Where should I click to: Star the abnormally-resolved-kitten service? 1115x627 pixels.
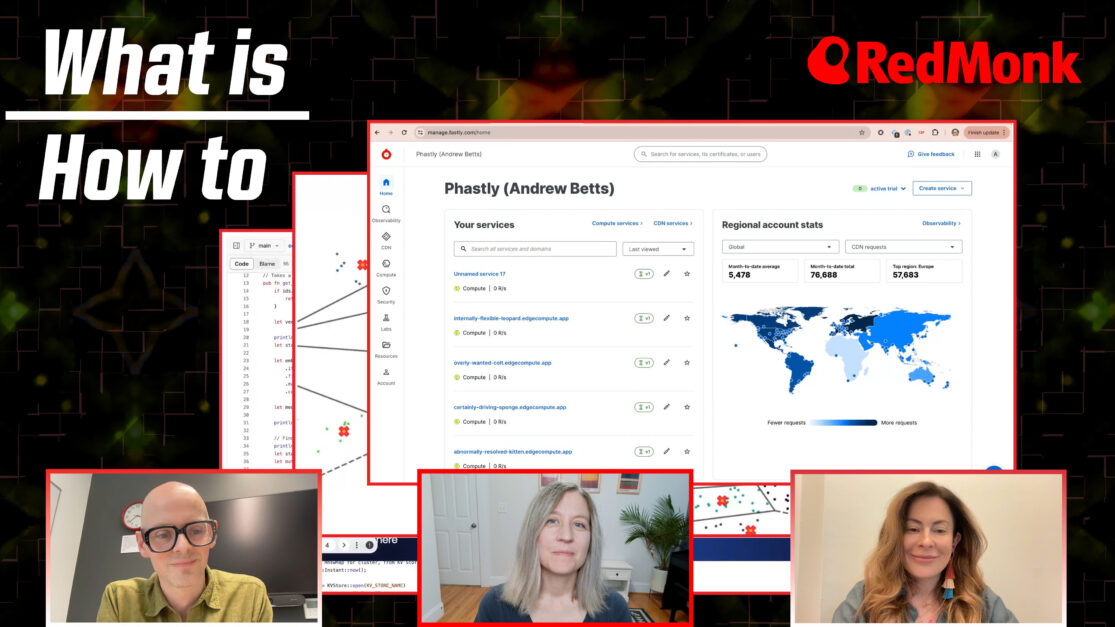click(x=687, y=451)
